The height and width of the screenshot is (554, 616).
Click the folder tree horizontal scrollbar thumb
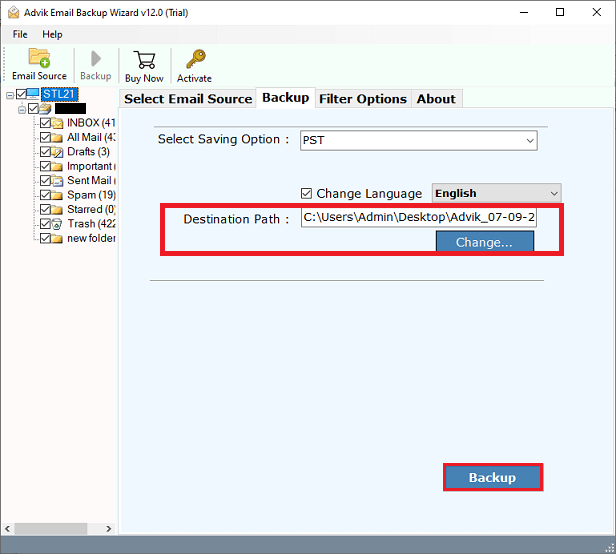click(51, 528)
